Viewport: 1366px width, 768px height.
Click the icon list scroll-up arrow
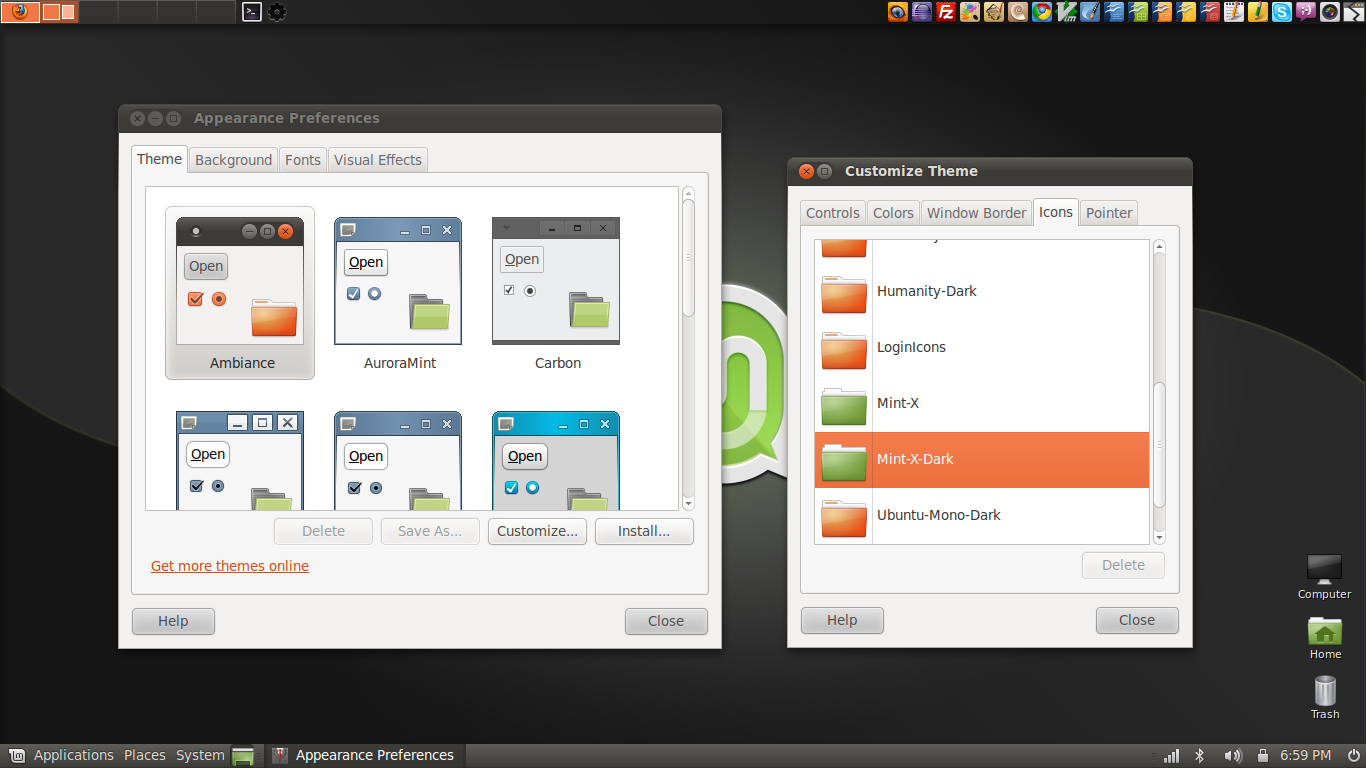tap(1160, 246)
